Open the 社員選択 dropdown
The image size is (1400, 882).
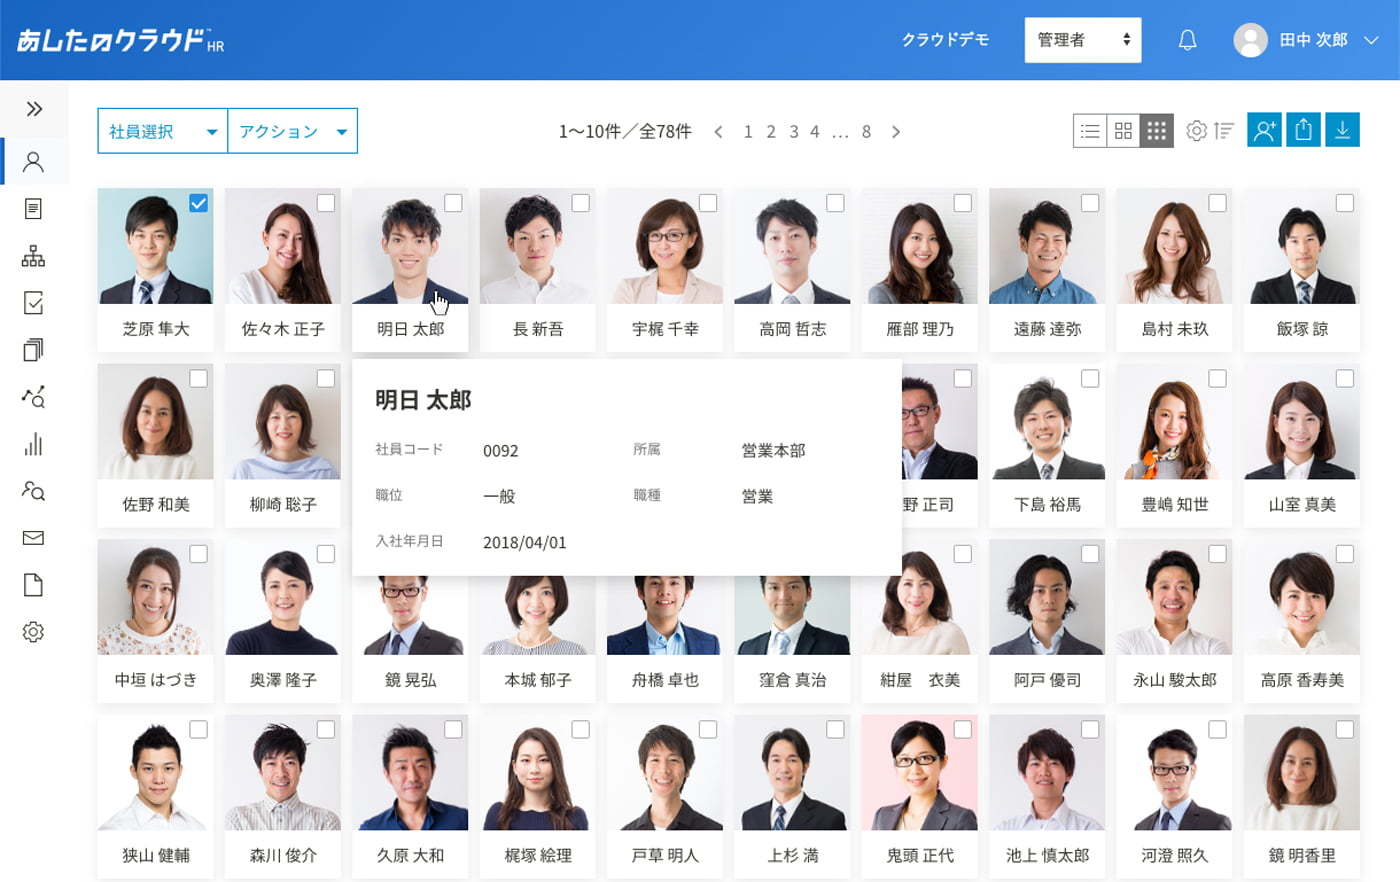163,131
